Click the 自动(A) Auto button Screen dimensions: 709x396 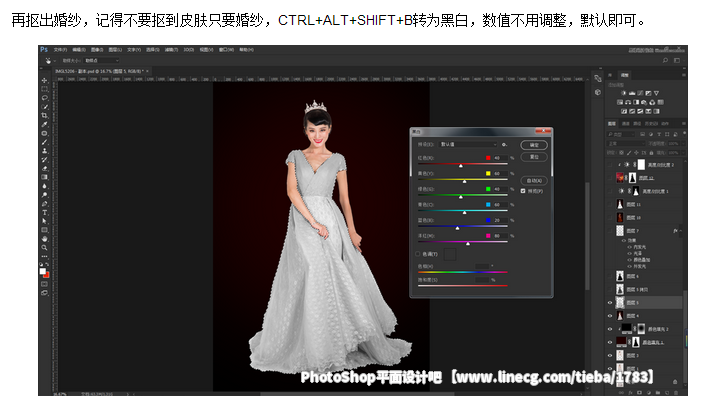point(534,180)
